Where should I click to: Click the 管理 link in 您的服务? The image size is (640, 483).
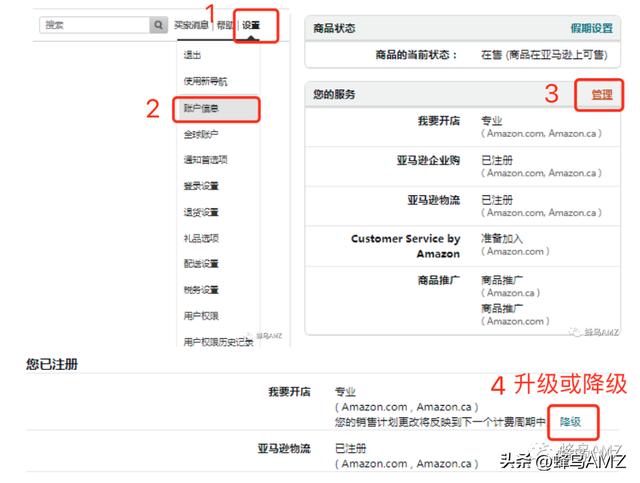(x=602, y=95)
